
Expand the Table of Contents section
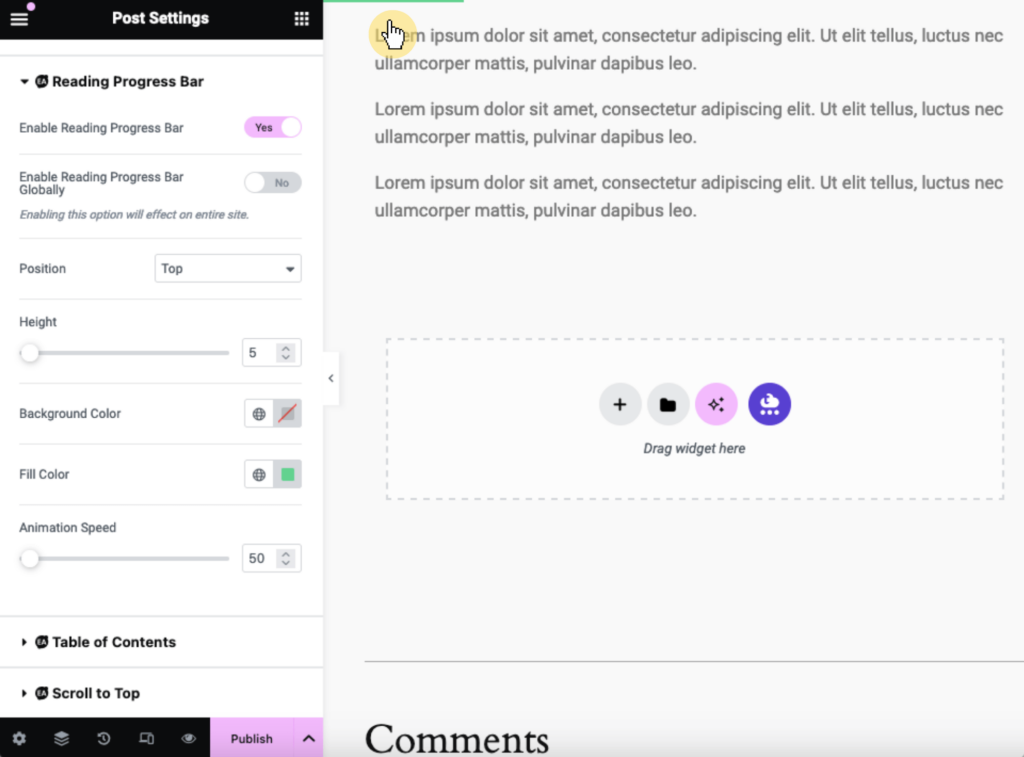[24, 642]
